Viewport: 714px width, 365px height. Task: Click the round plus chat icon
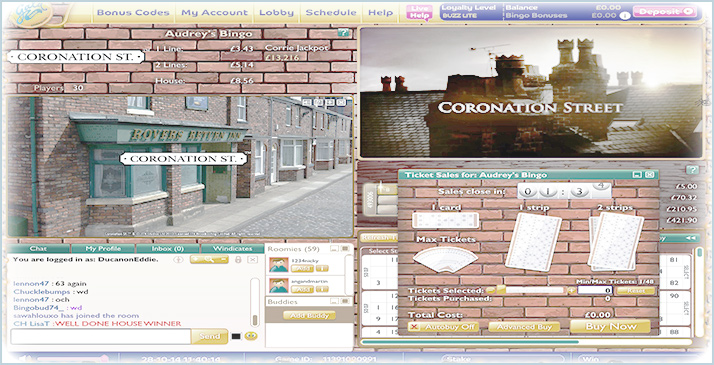coord(179,259)
